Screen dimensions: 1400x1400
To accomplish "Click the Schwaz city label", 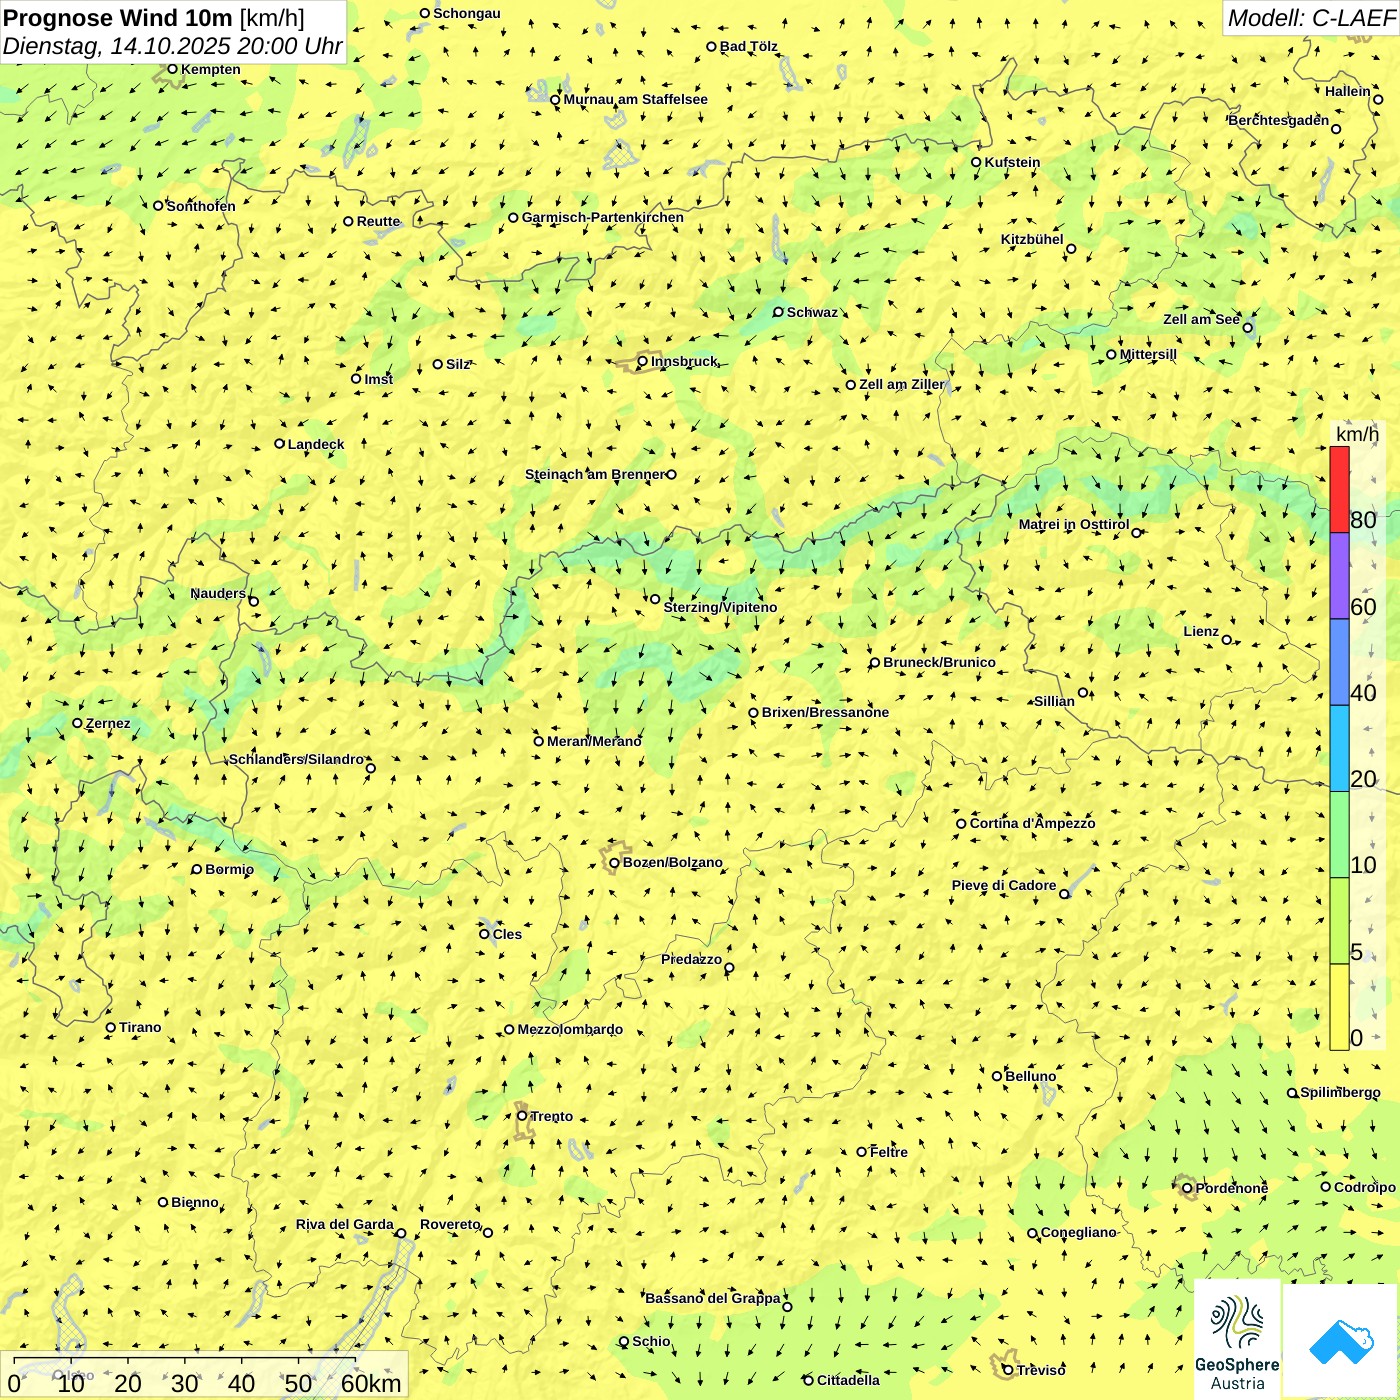I will 812,312.
